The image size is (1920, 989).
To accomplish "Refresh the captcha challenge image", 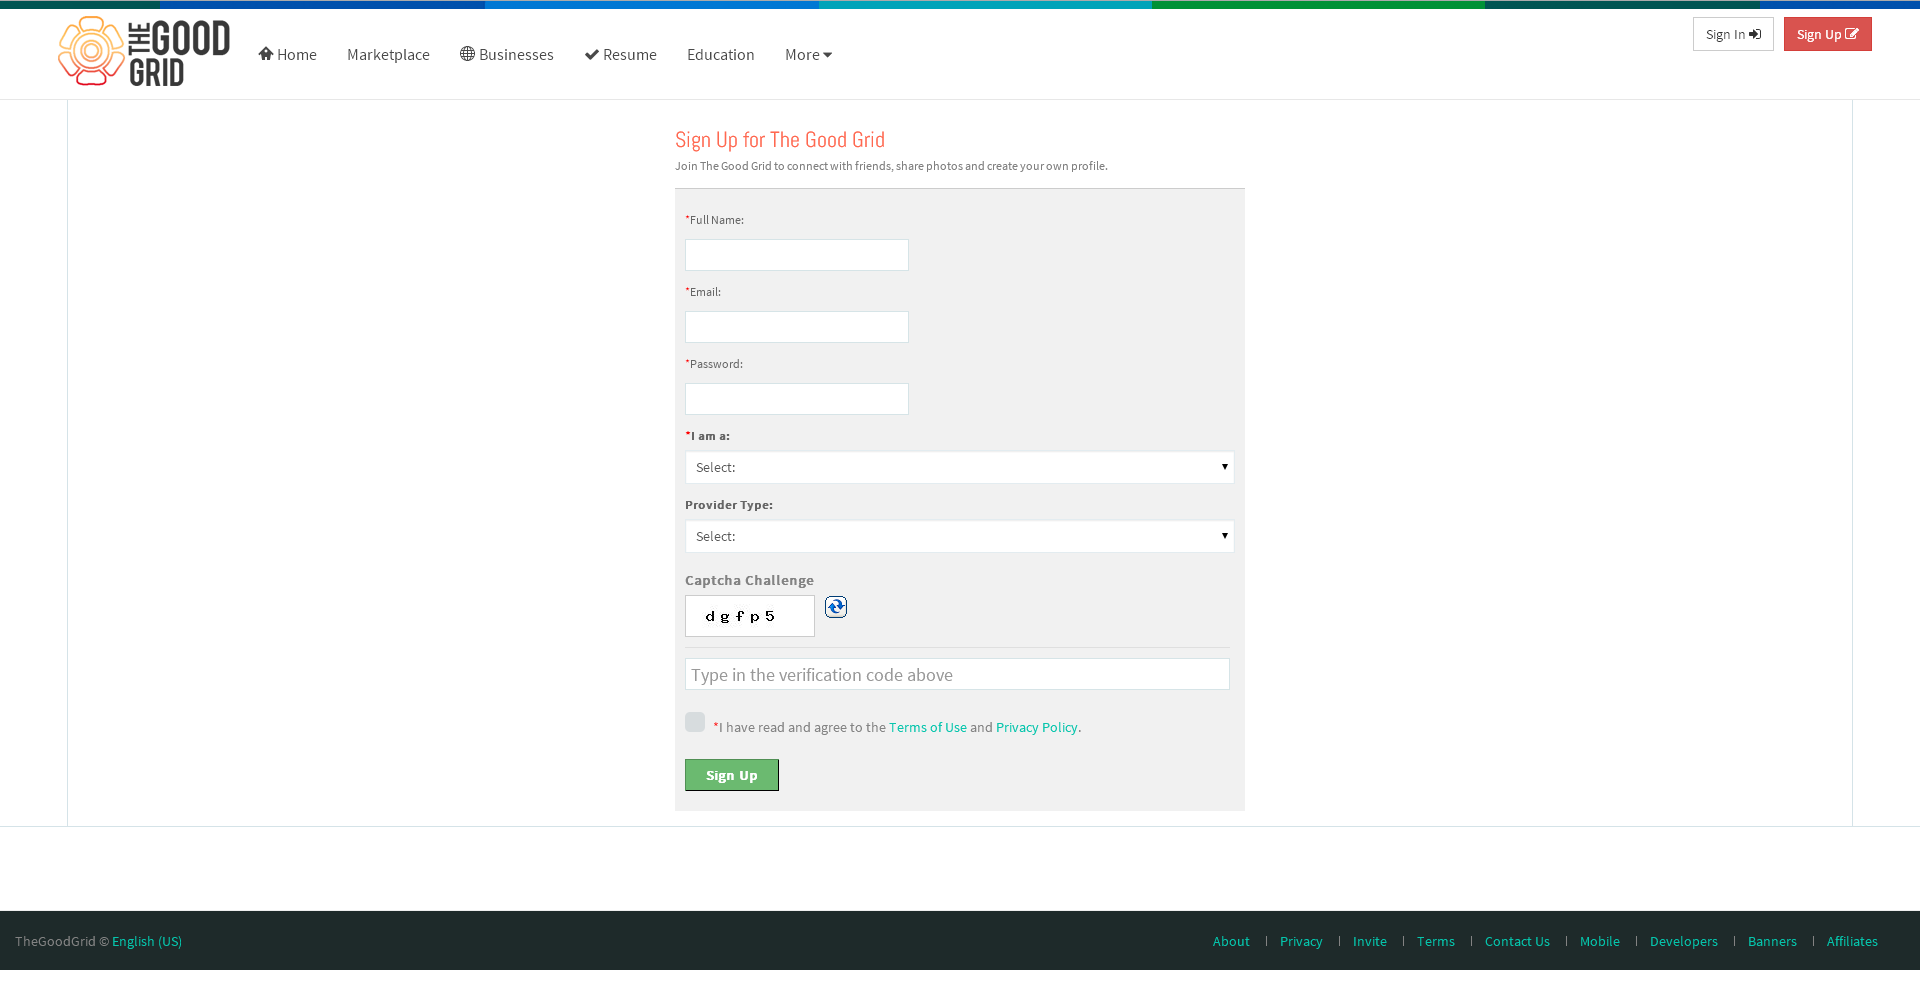I will [x=836, y=607].
